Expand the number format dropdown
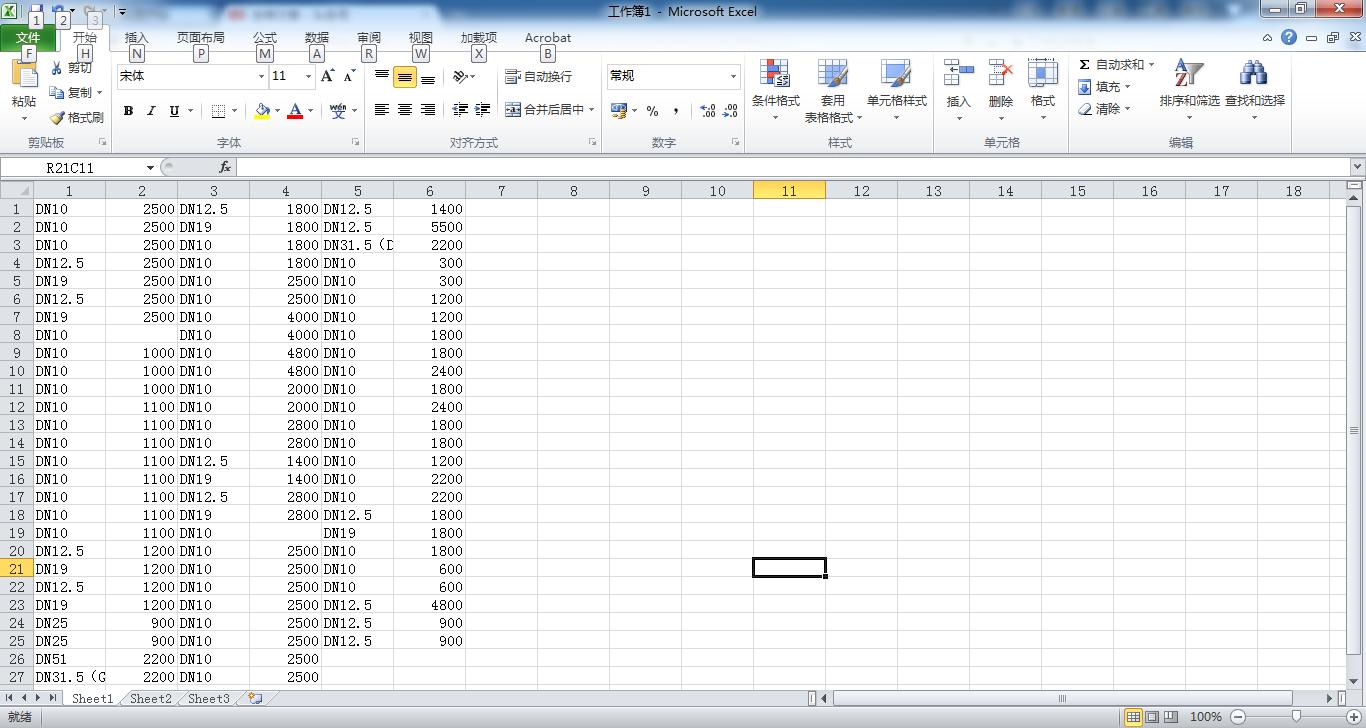Viewport: 1366px width, 728px height. pos(733,76)
